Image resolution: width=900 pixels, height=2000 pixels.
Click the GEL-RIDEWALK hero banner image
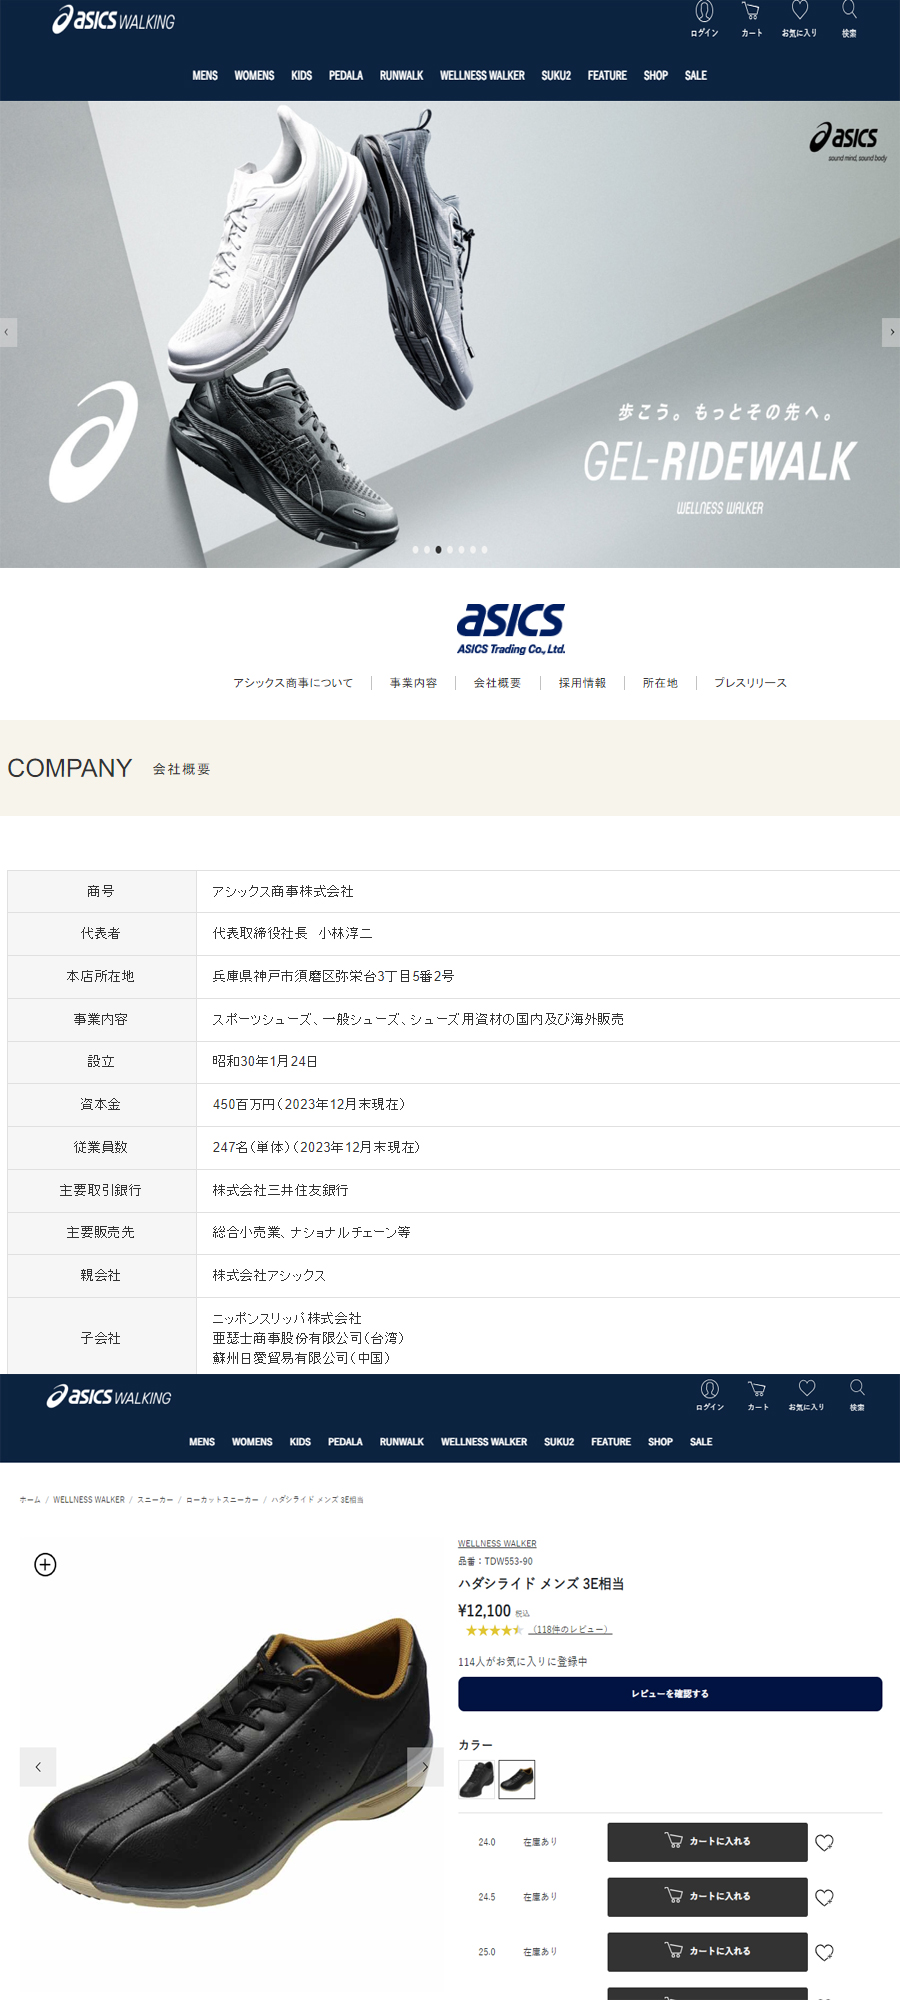(450, 334)
